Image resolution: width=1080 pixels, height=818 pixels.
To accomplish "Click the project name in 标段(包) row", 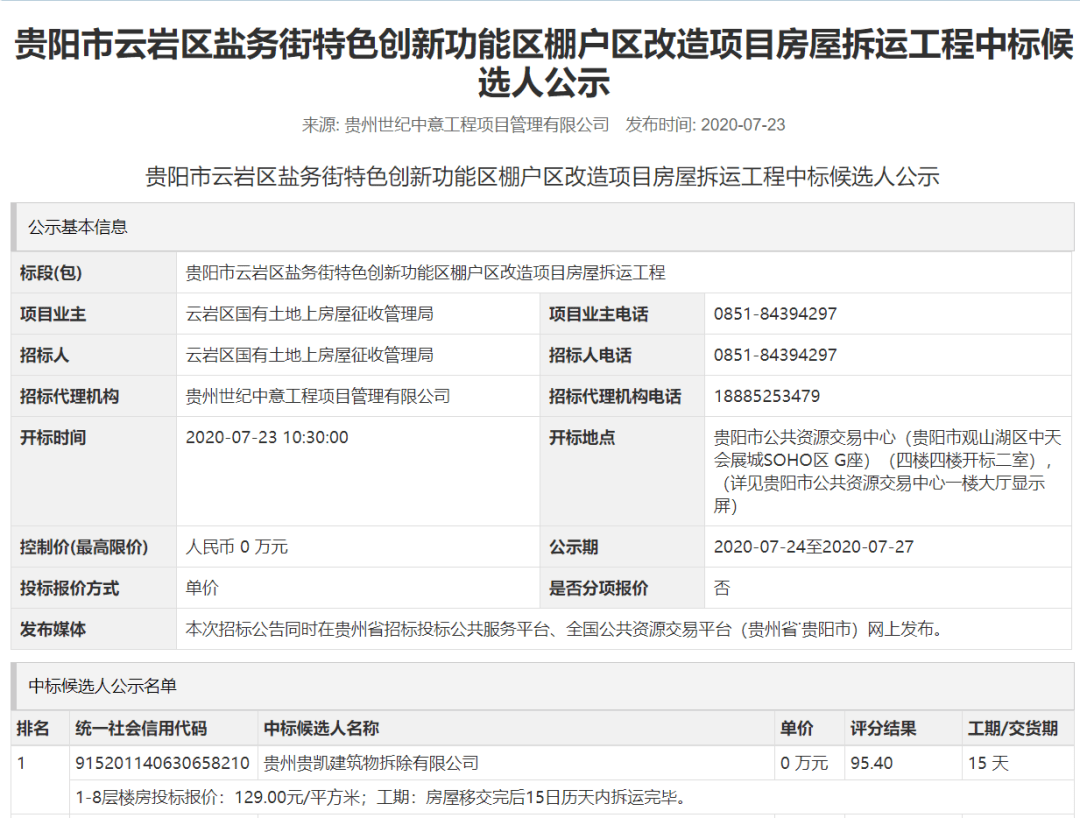I will pos(425,273).
